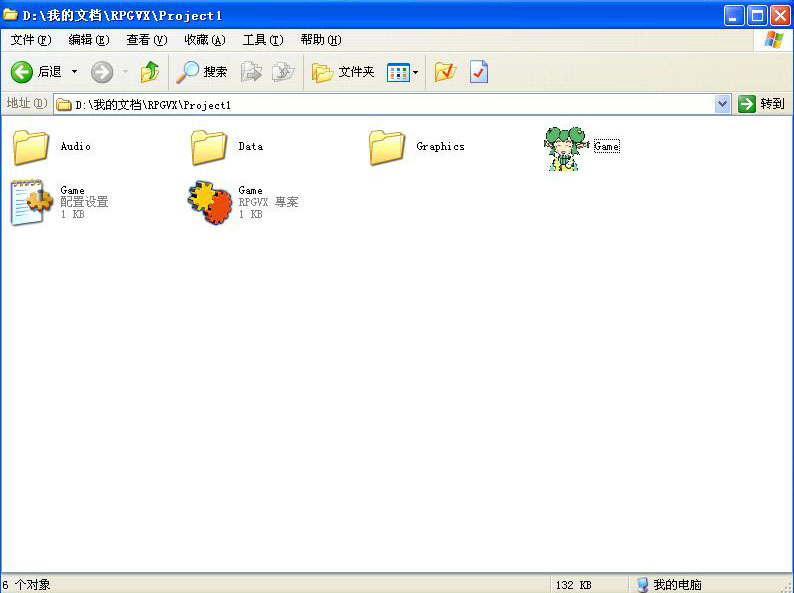Close the Project1 explorer window
This screenshot has width=794, height=593.
(780, 16)
